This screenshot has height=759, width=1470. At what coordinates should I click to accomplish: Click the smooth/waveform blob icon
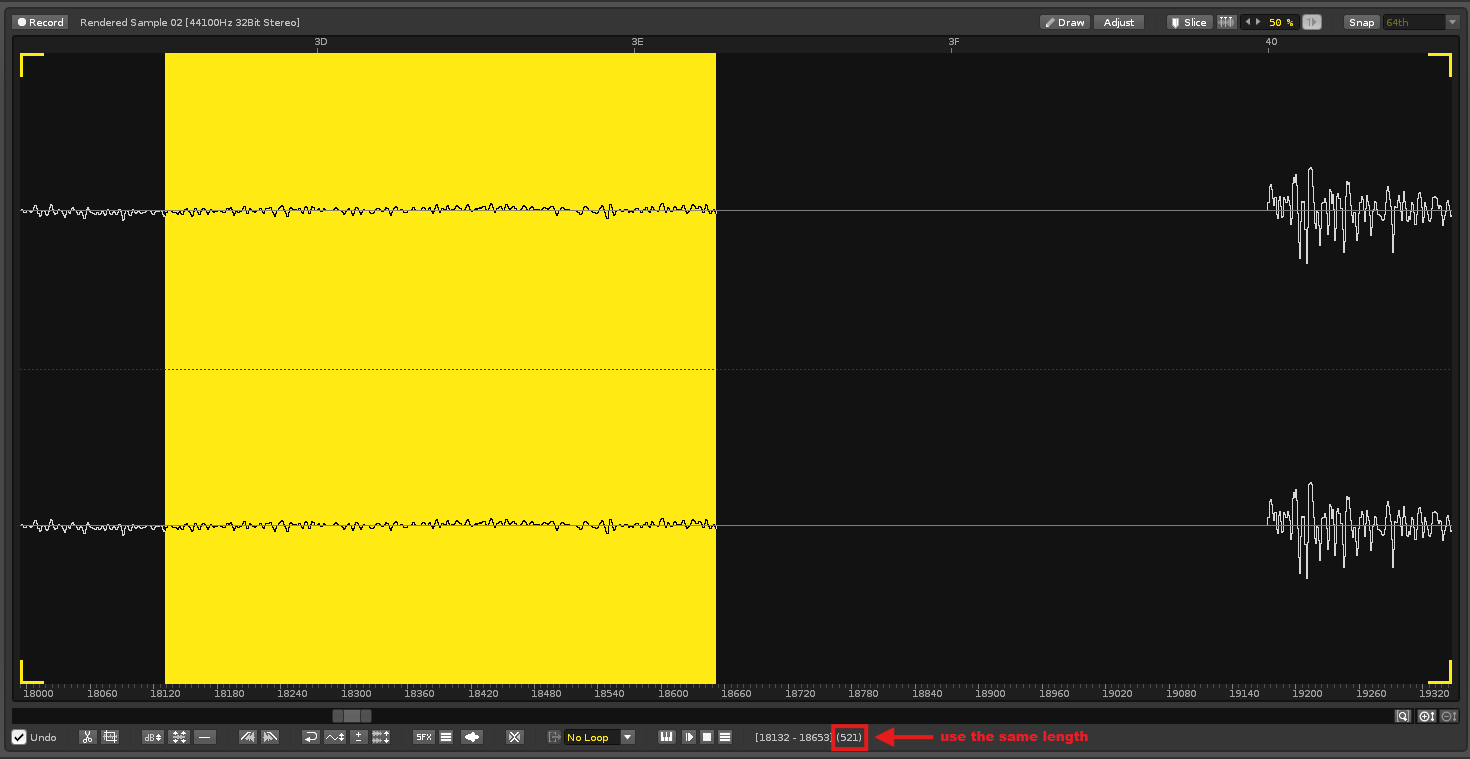(472, 737)
